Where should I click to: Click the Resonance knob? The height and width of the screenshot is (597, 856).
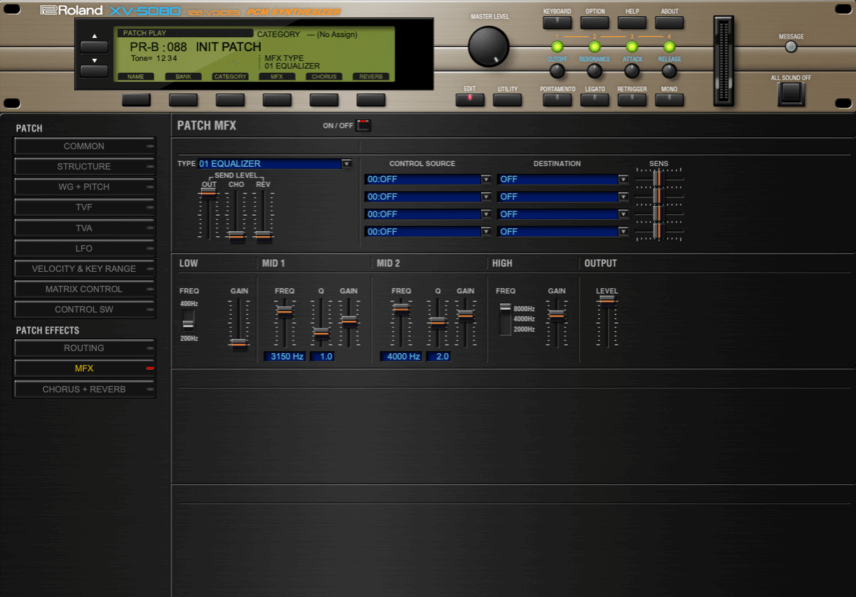point(594,70)
